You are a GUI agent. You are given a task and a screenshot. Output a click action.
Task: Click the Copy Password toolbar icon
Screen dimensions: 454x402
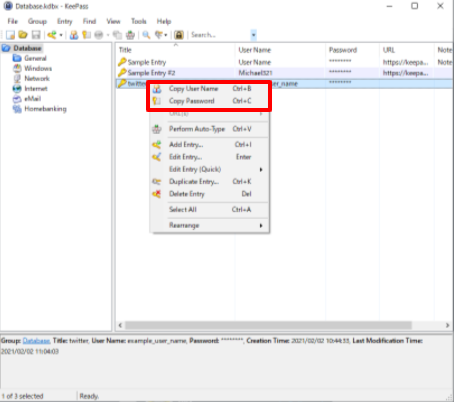(86, 35)
